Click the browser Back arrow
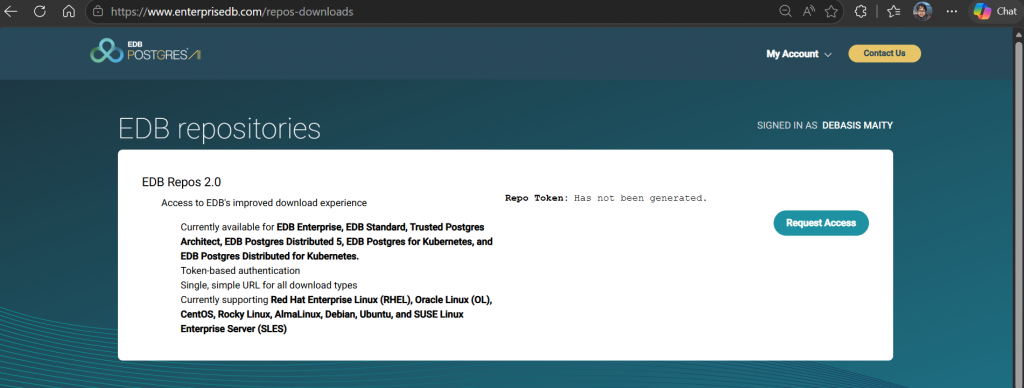Screen dimensions: 1024x388 click(11, 11)
